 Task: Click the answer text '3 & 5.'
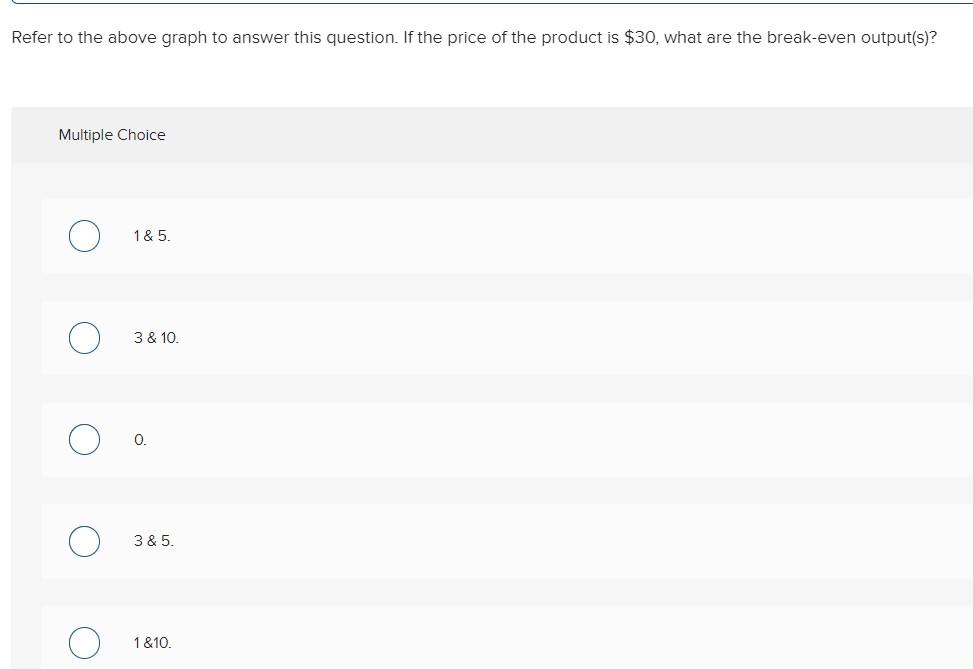tap(153, 541)
